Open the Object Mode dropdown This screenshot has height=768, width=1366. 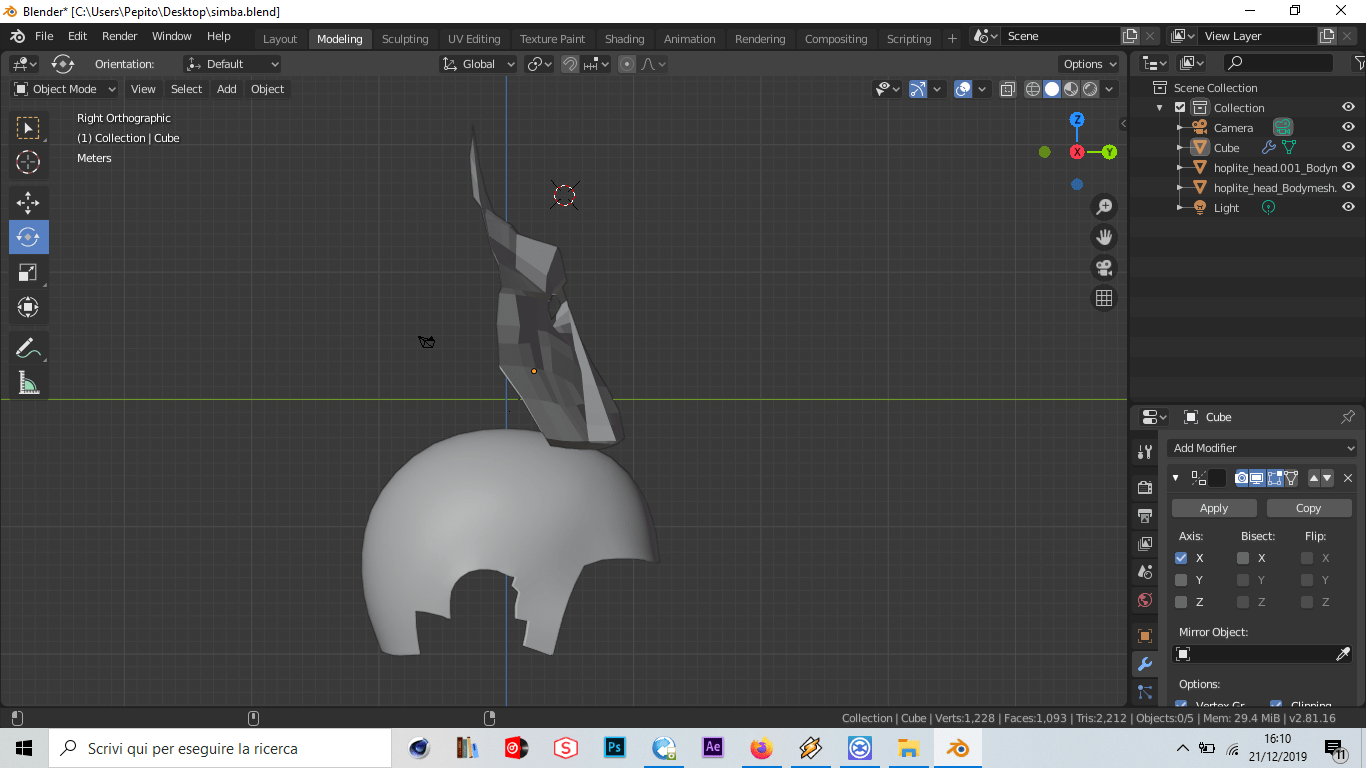pyautogui.click(x=65, y=89)
